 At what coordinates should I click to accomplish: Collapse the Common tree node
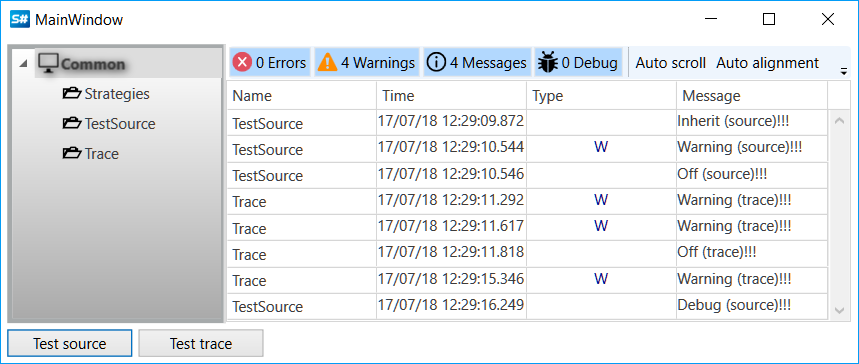click(23, 64)
